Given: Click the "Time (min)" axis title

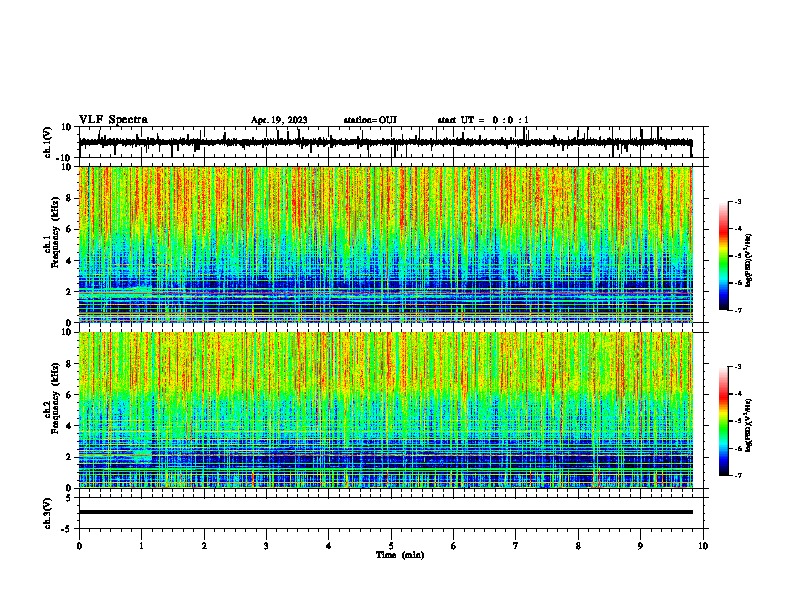Looking at the screenshot, I should [400, 555].
